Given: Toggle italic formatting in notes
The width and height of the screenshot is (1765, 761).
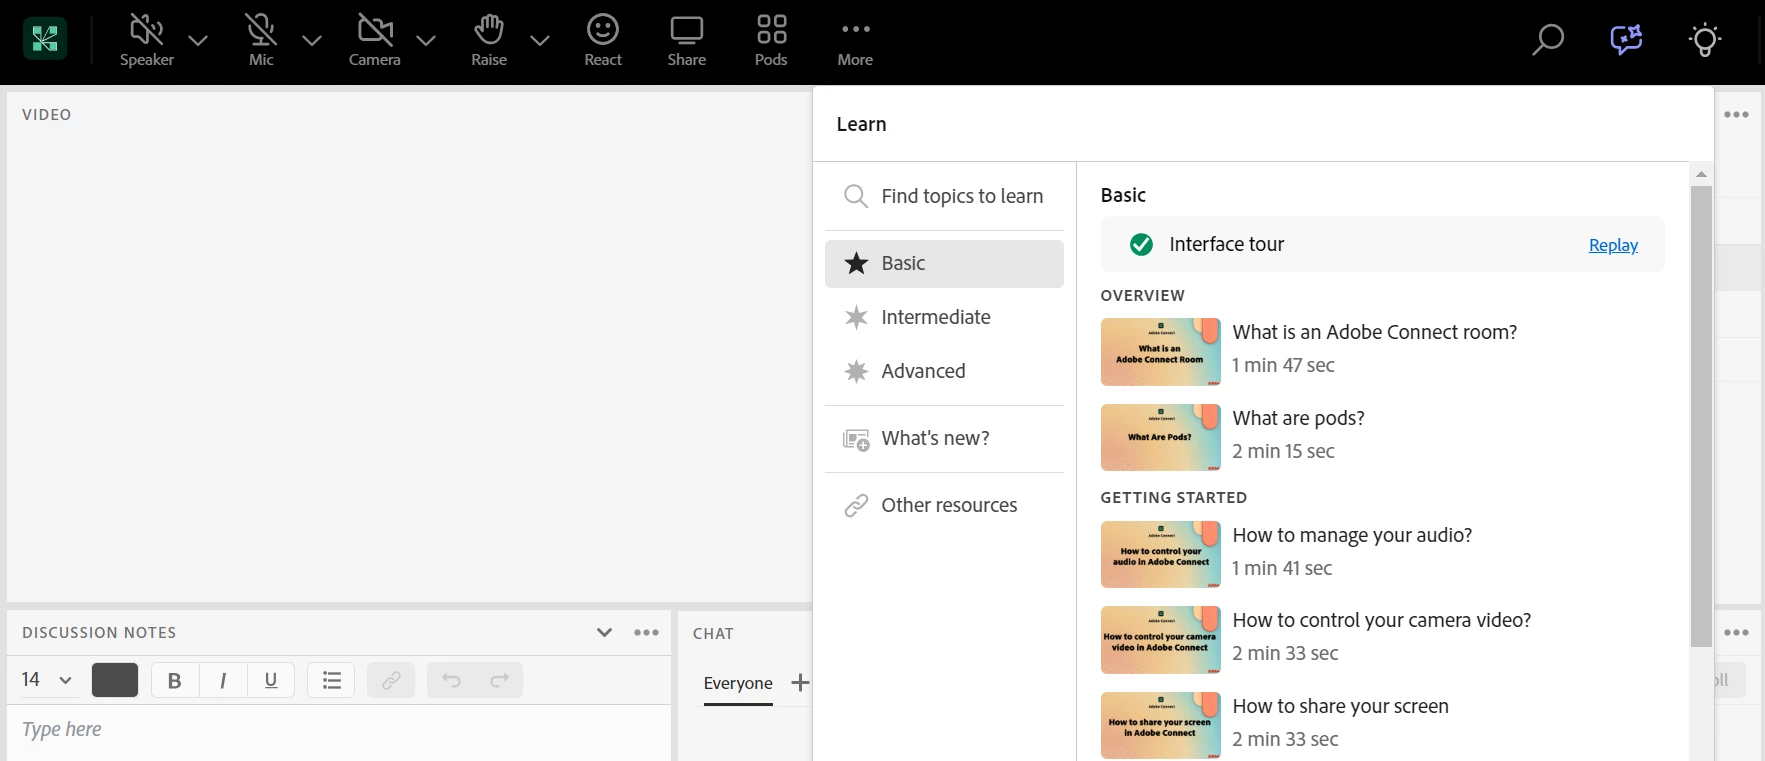Looking at the screenshot, I should 222,680.
